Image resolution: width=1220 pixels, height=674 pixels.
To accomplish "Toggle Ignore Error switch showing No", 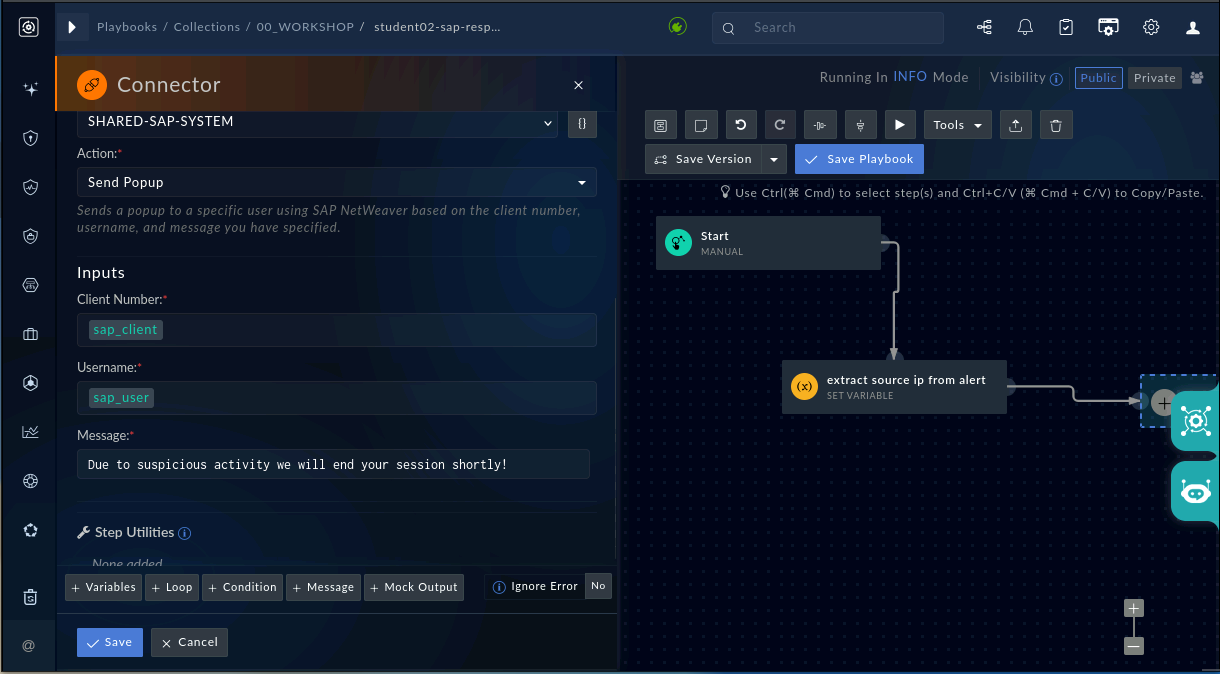I will [x=598, y=586].
